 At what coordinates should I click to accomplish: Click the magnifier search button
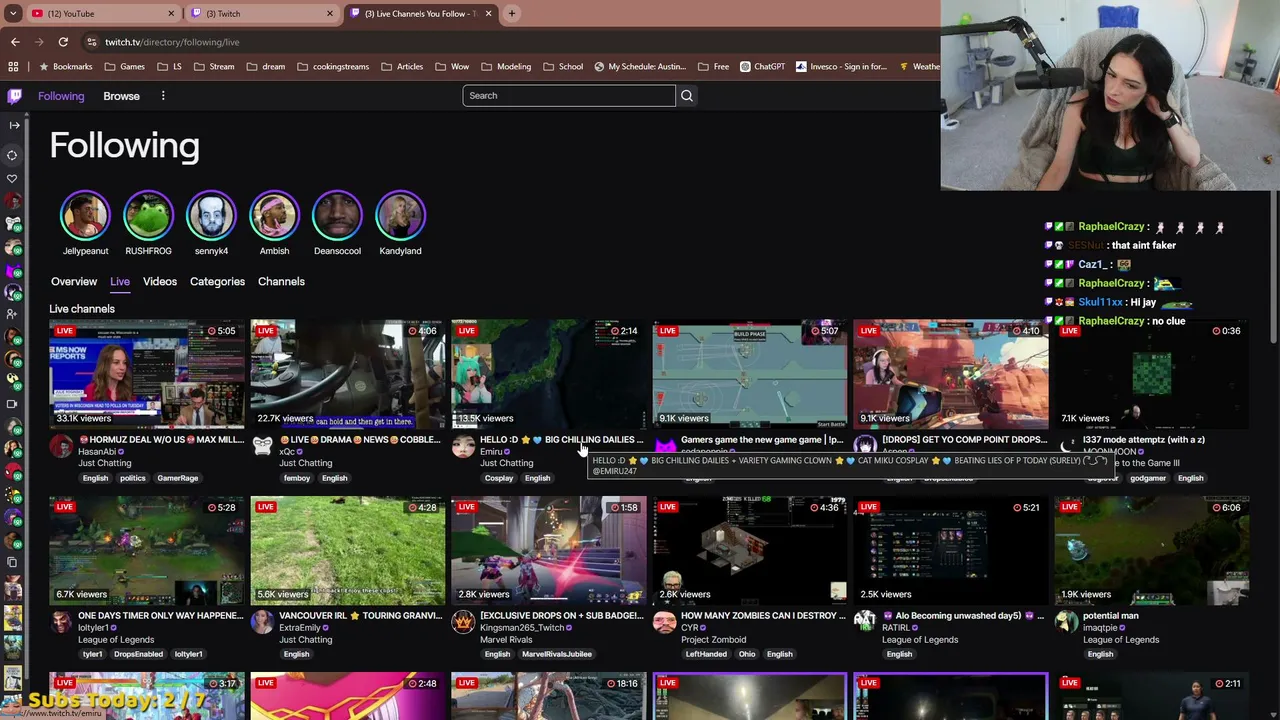point(687,96)
